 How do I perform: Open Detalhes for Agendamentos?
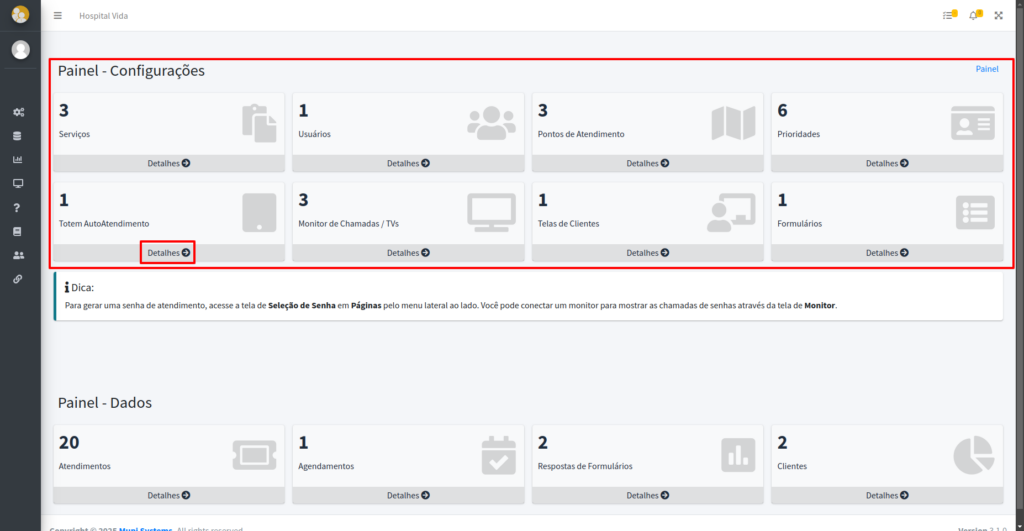408,496
